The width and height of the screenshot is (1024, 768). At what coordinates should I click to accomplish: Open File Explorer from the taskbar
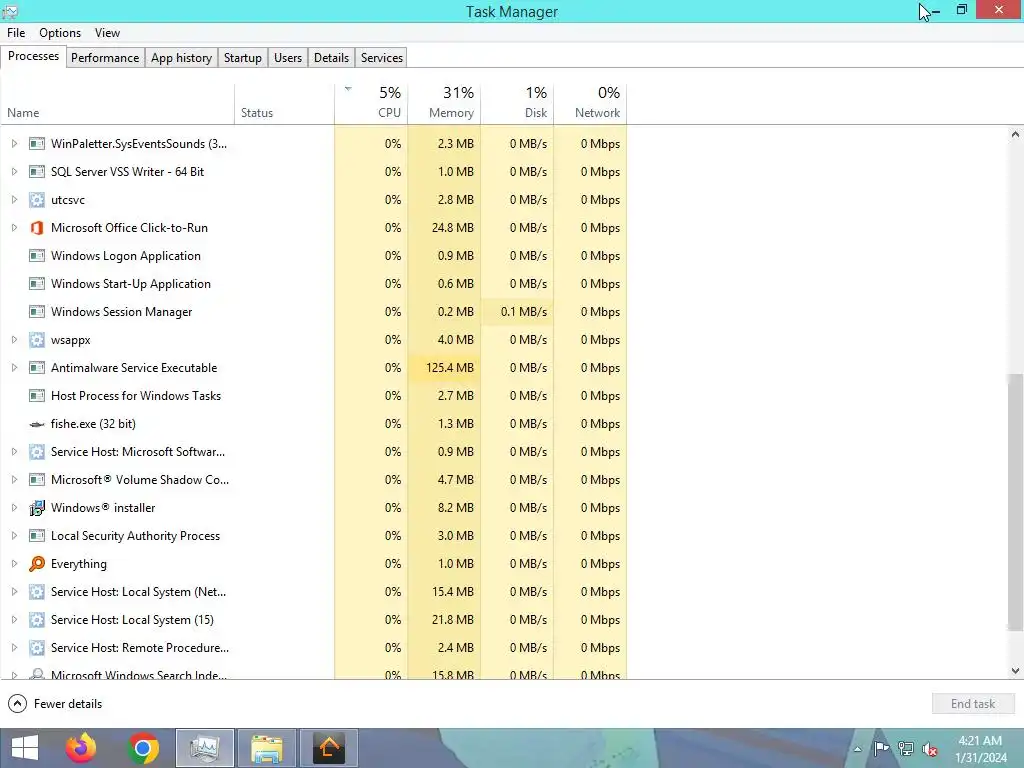(x=267, y=748)
